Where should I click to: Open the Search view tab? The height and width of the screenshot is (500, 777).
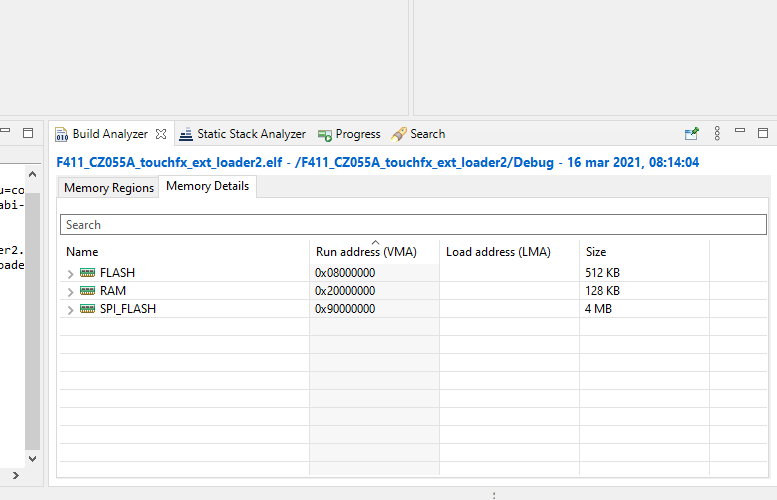coord(428,134)
